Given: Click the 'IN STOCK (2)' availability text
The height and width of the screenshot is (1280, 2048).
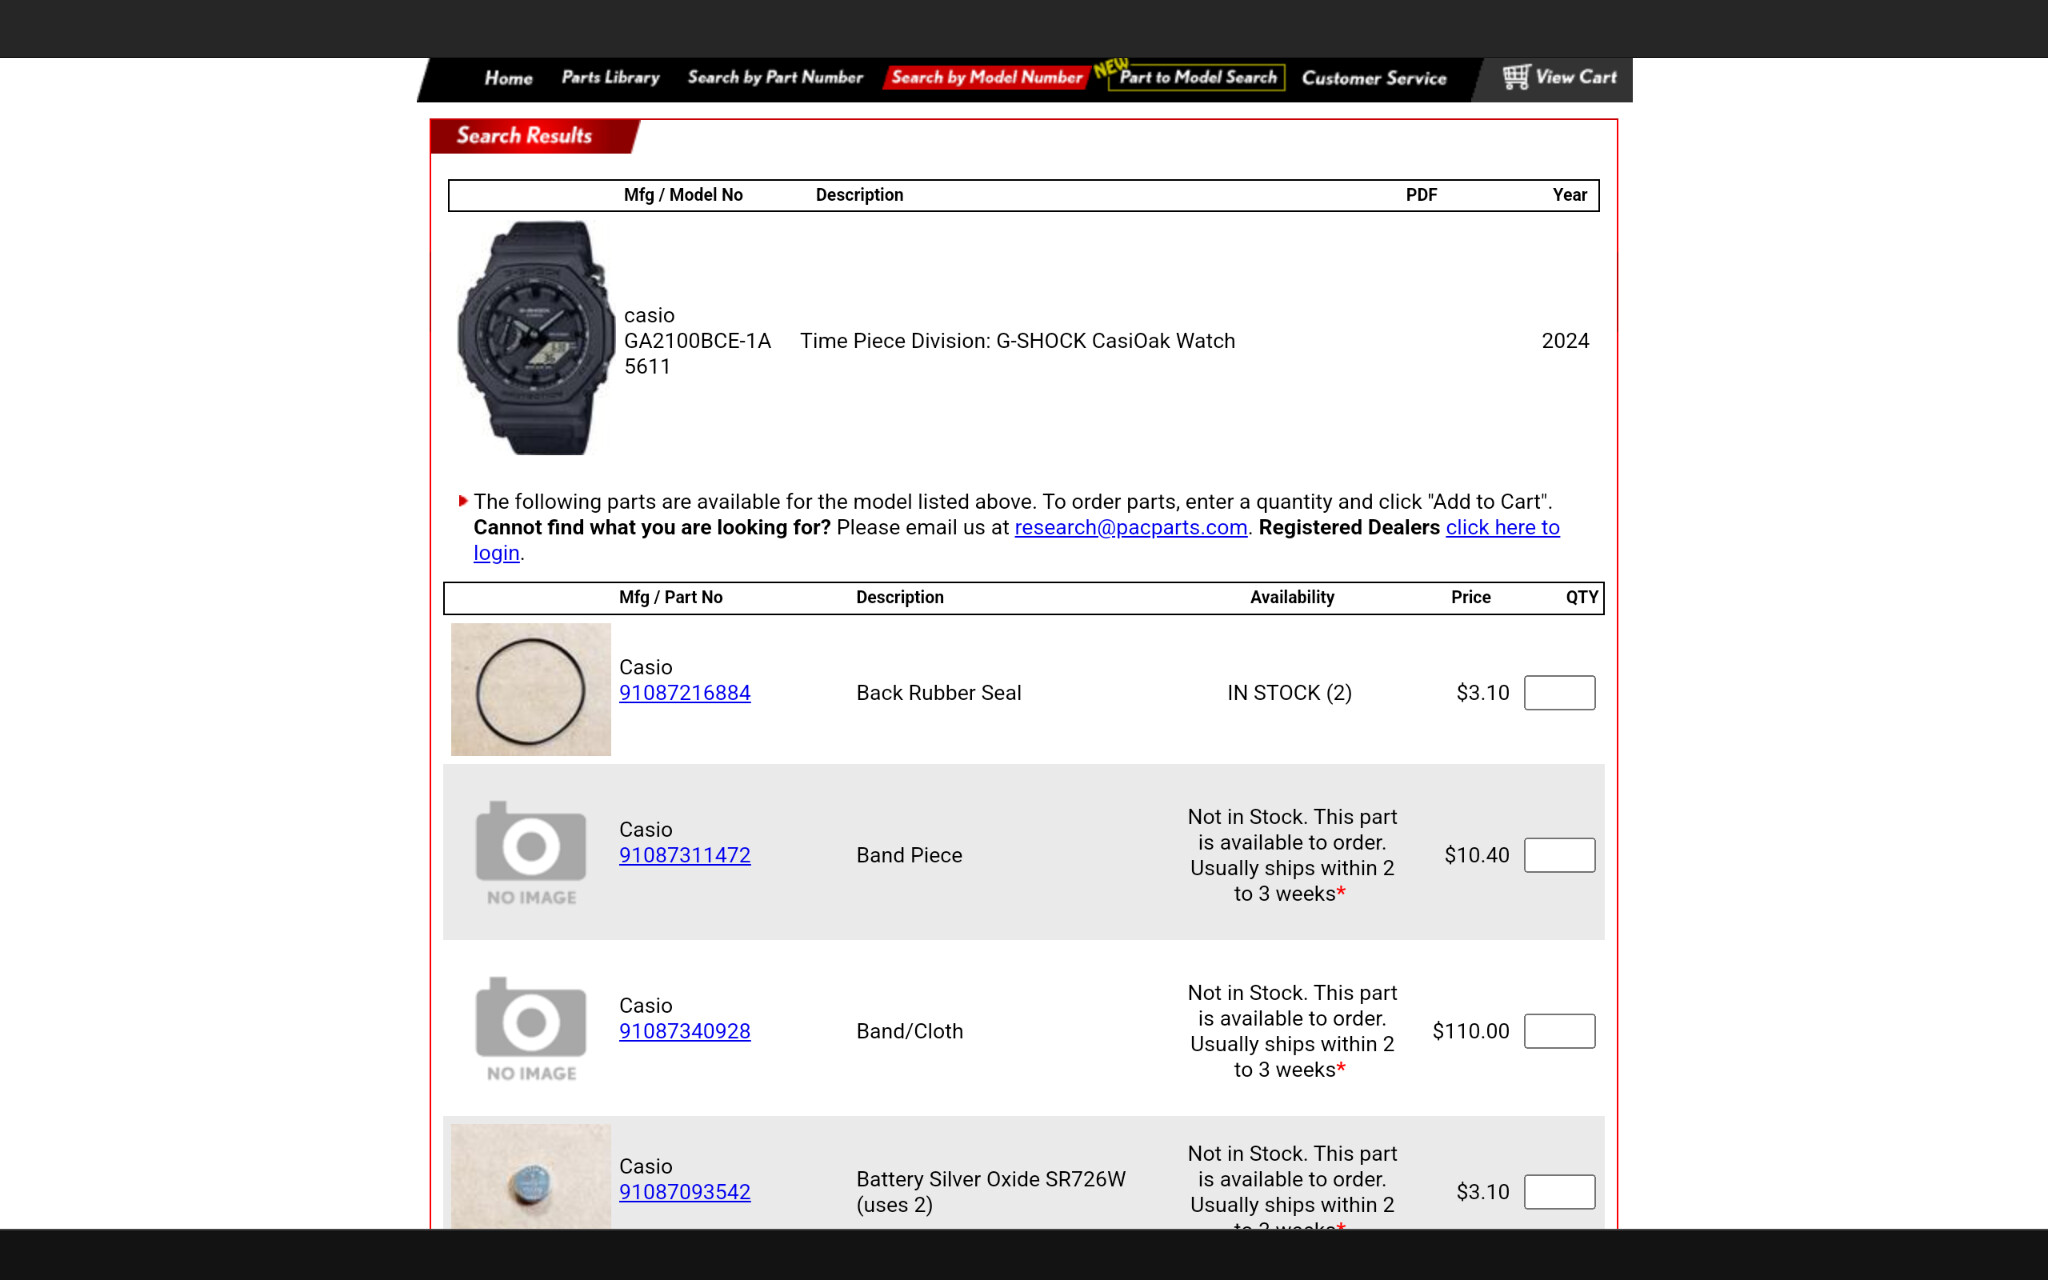Looking at the screenshot, I should click(1289, 693).
